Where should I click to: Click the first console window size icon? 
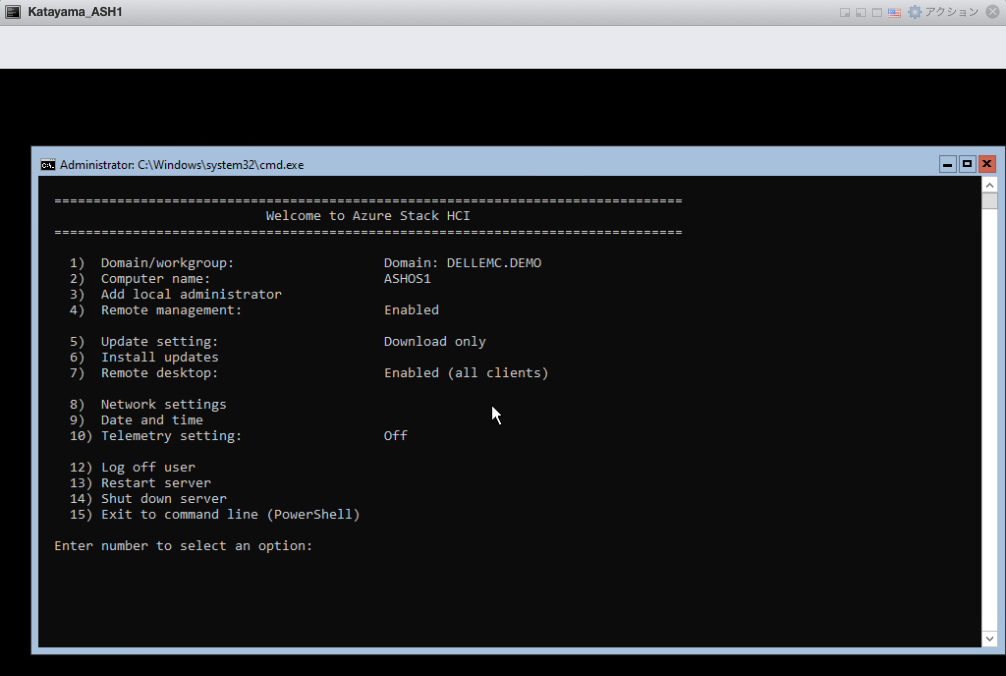(845, 12)
